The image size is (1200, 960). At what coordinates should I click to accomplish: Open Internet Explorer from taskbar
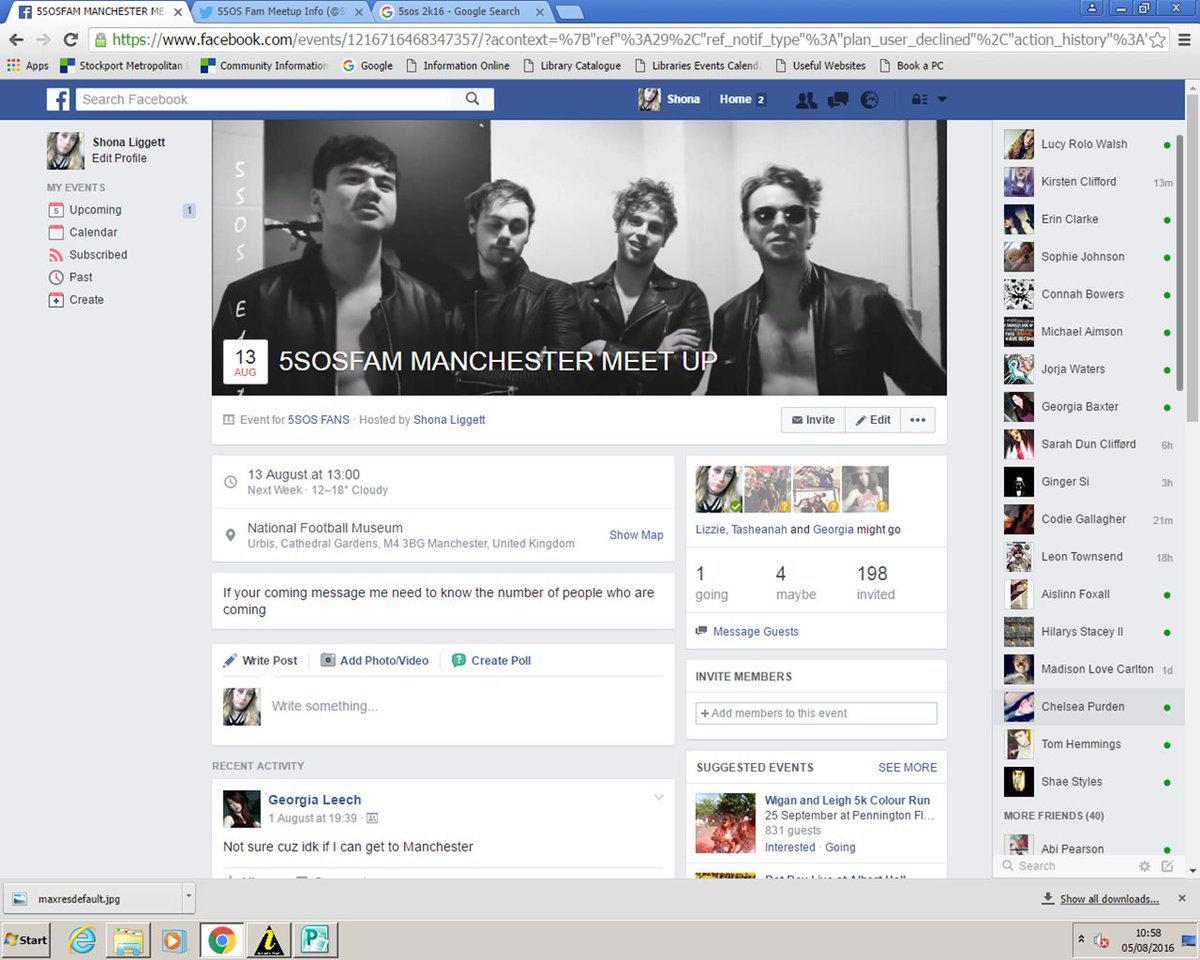point(82,940)
